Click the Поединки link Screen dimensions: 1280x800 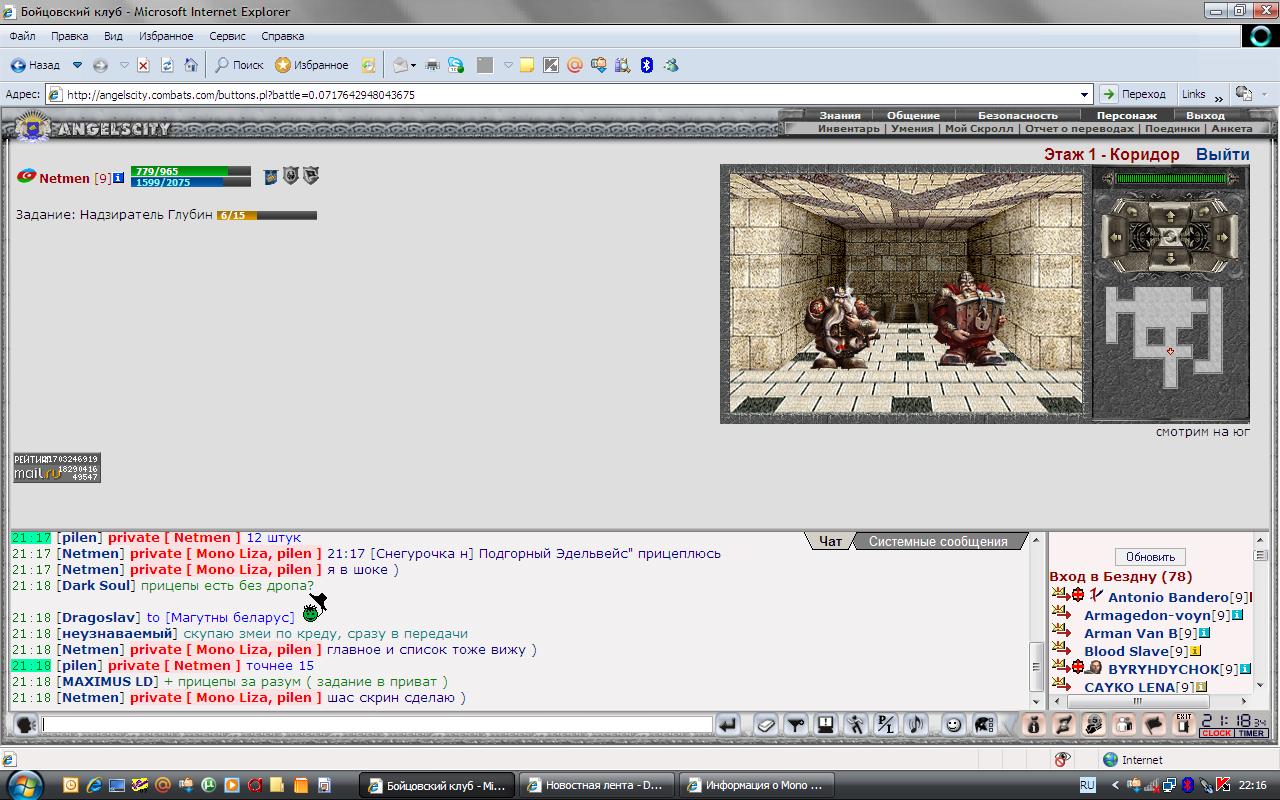(x=1172, y=129)
